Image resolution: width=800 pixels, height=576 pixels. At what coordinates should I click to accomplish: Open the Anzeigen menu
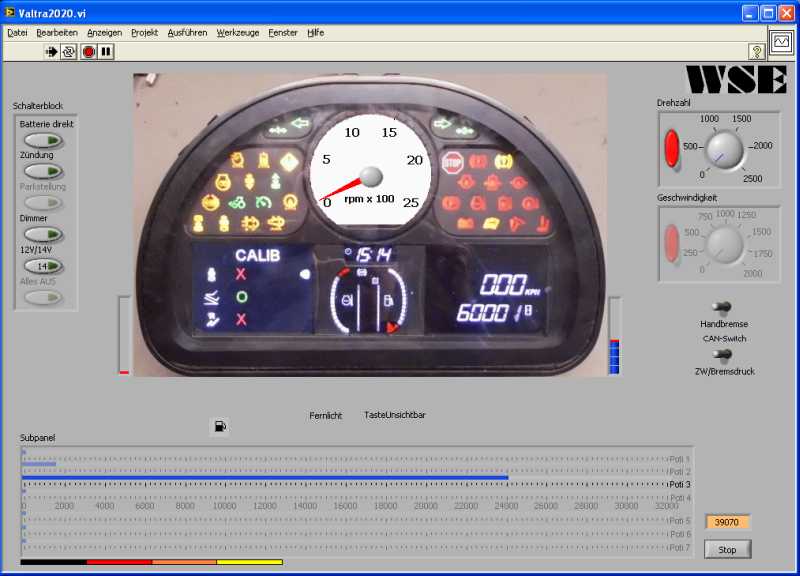pos(105,33)
